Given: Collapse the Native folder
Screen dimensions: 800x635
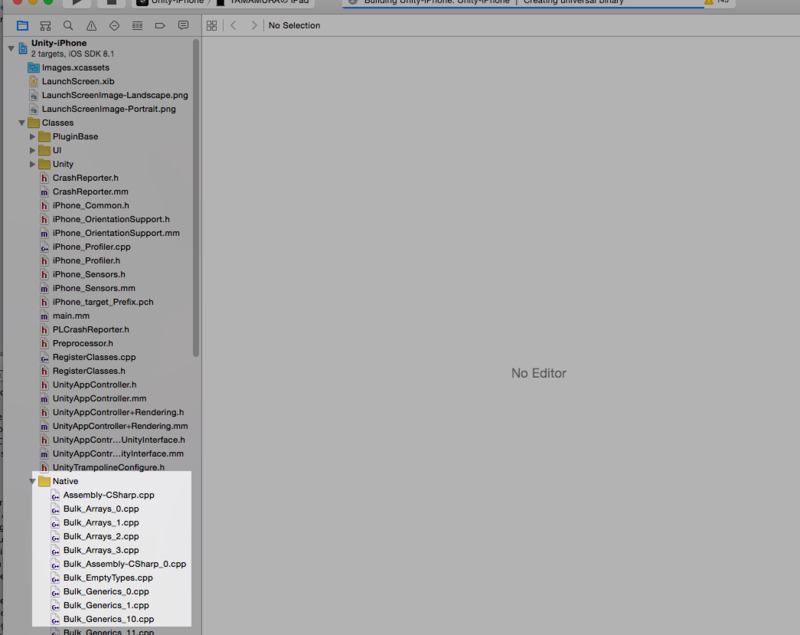Looking at the screenshot, I should [x=32, y=481].
